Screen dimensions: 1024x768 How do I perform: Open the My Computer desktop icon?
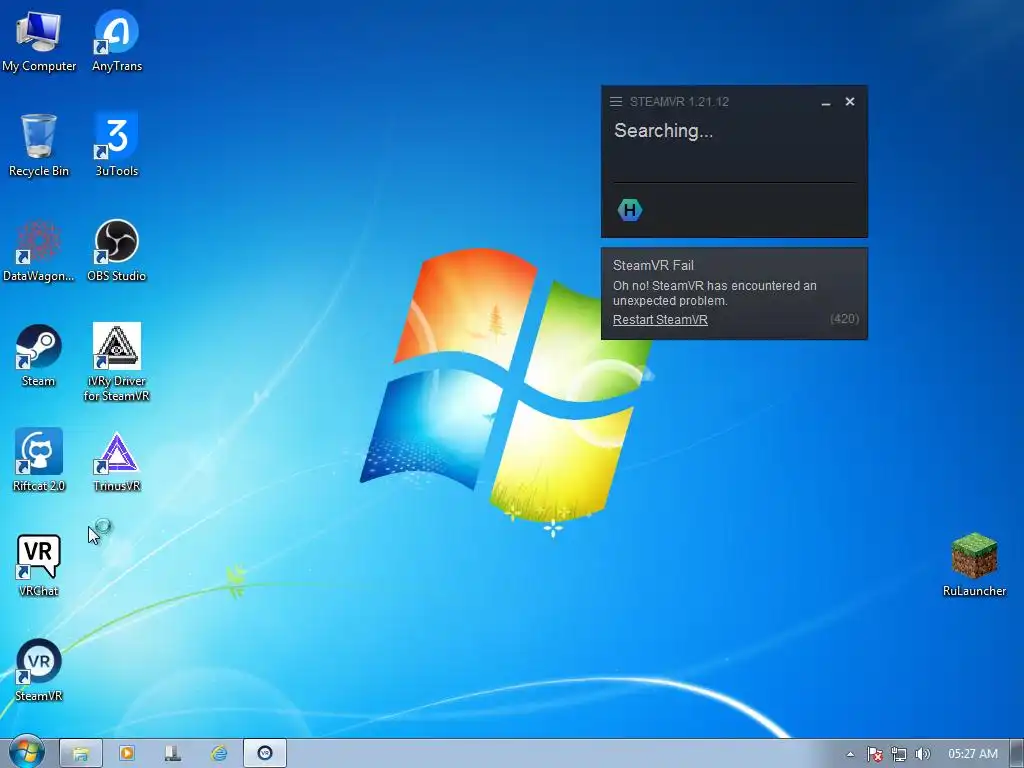coord(39,40)
